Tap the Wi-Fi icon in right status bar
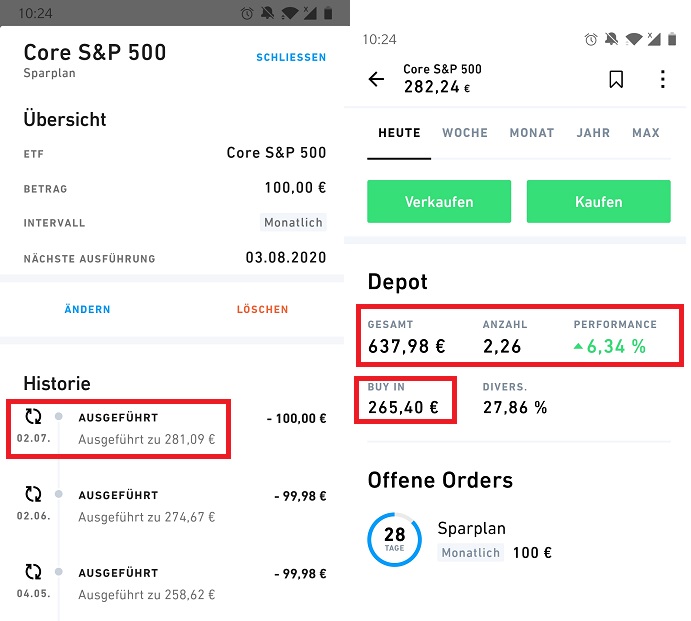 634,39
